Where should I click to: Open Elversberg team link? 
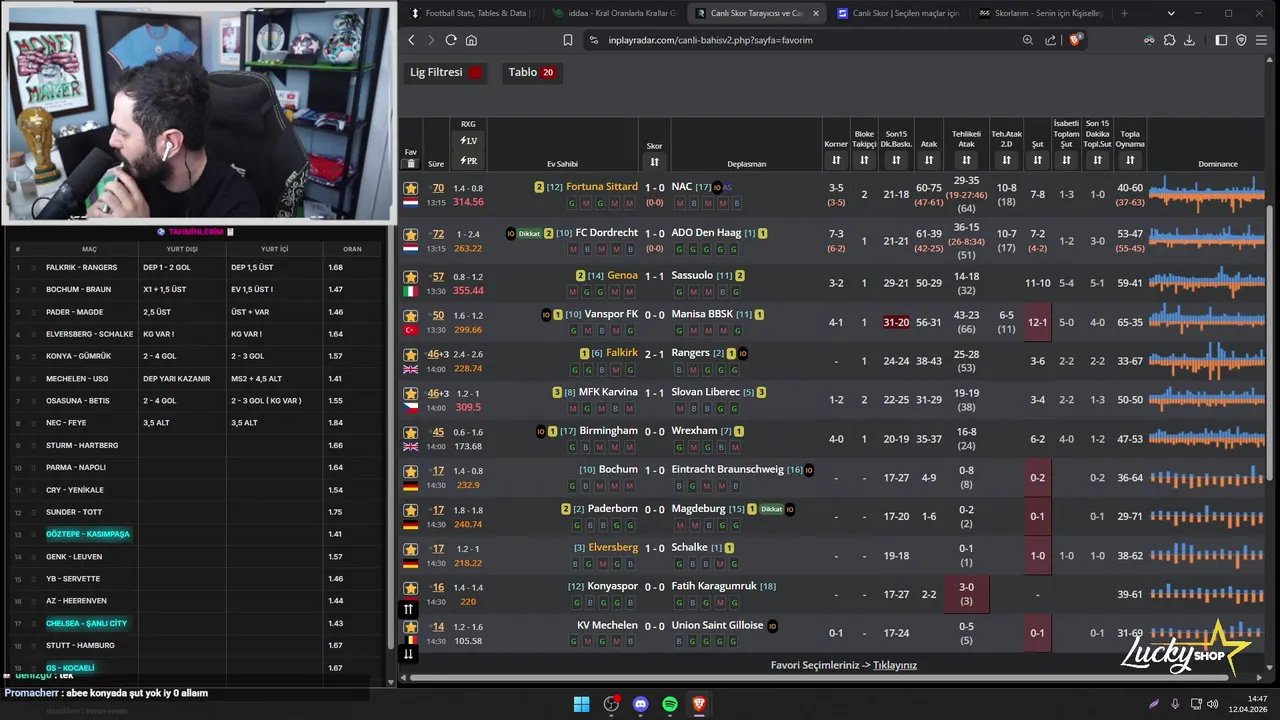pyautogui.click(x=613, y=548)
